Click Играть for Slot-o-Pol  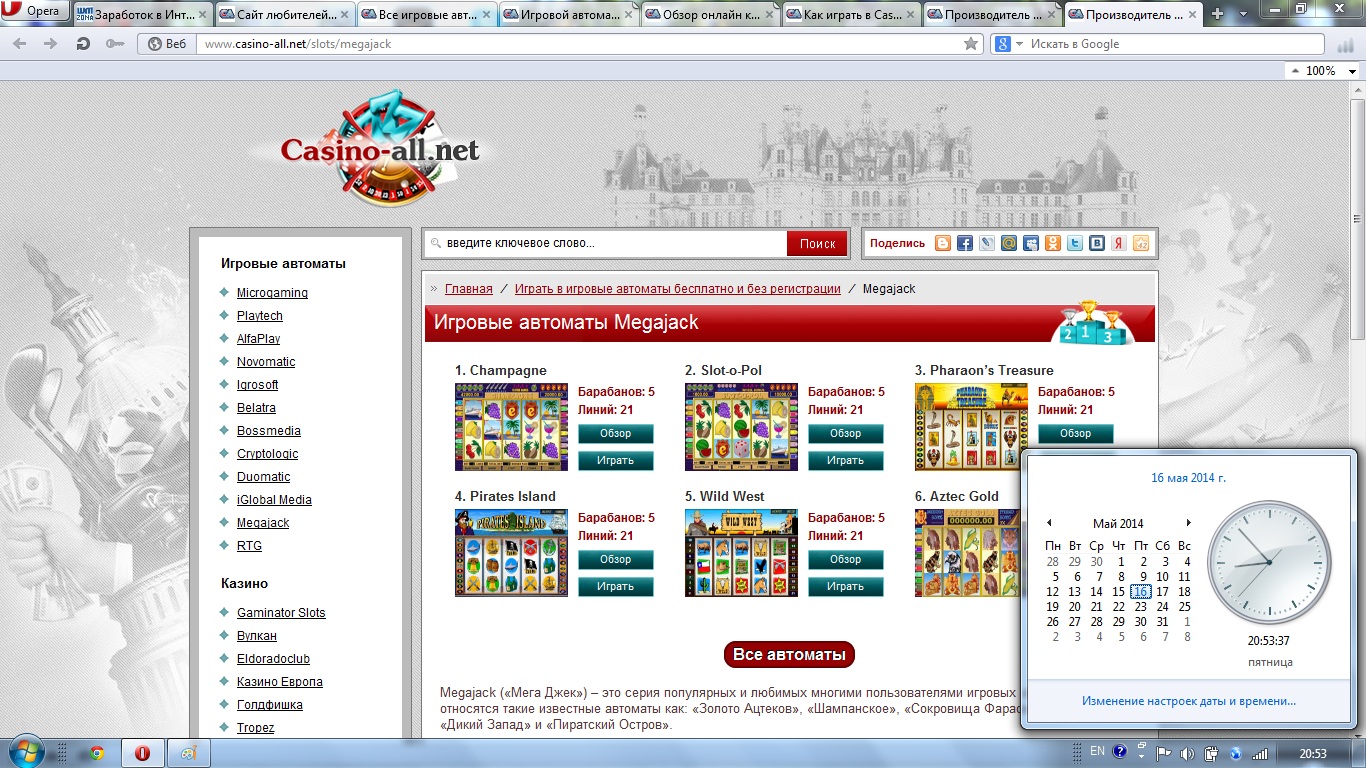(x=845, y=461)
